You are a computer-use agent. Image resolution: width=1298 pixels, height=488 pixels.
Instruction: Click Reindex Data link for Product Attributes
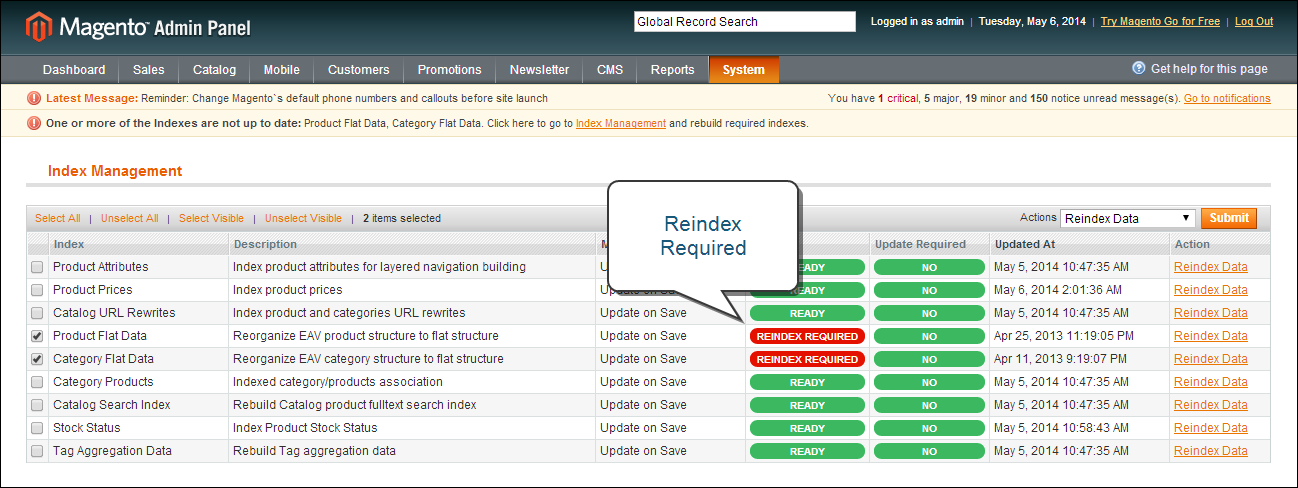pyautogui.click(x=1211, y=267)
